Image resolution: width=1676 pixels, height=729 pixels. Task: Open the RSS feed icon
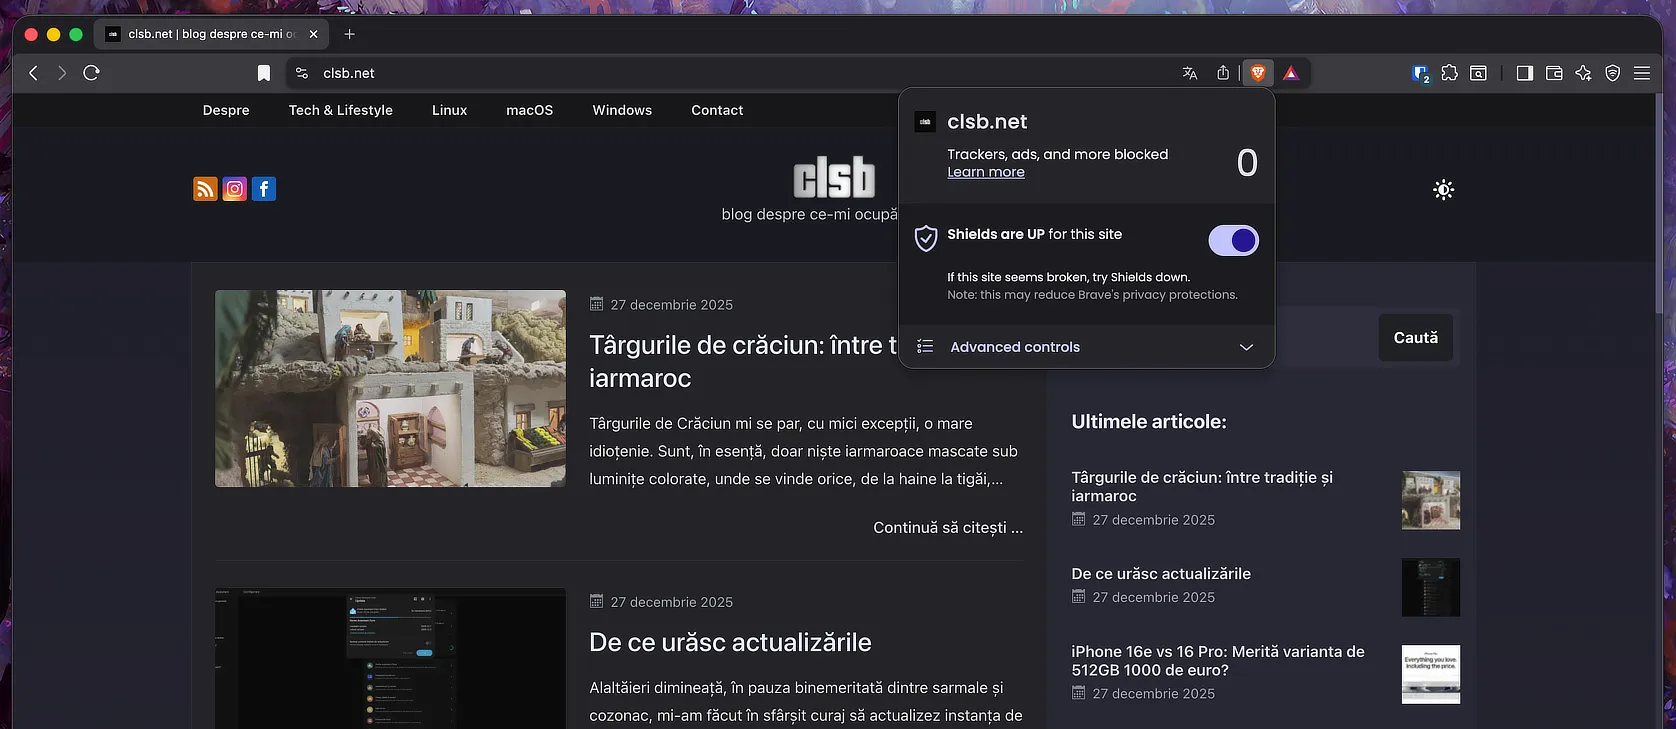205,189
